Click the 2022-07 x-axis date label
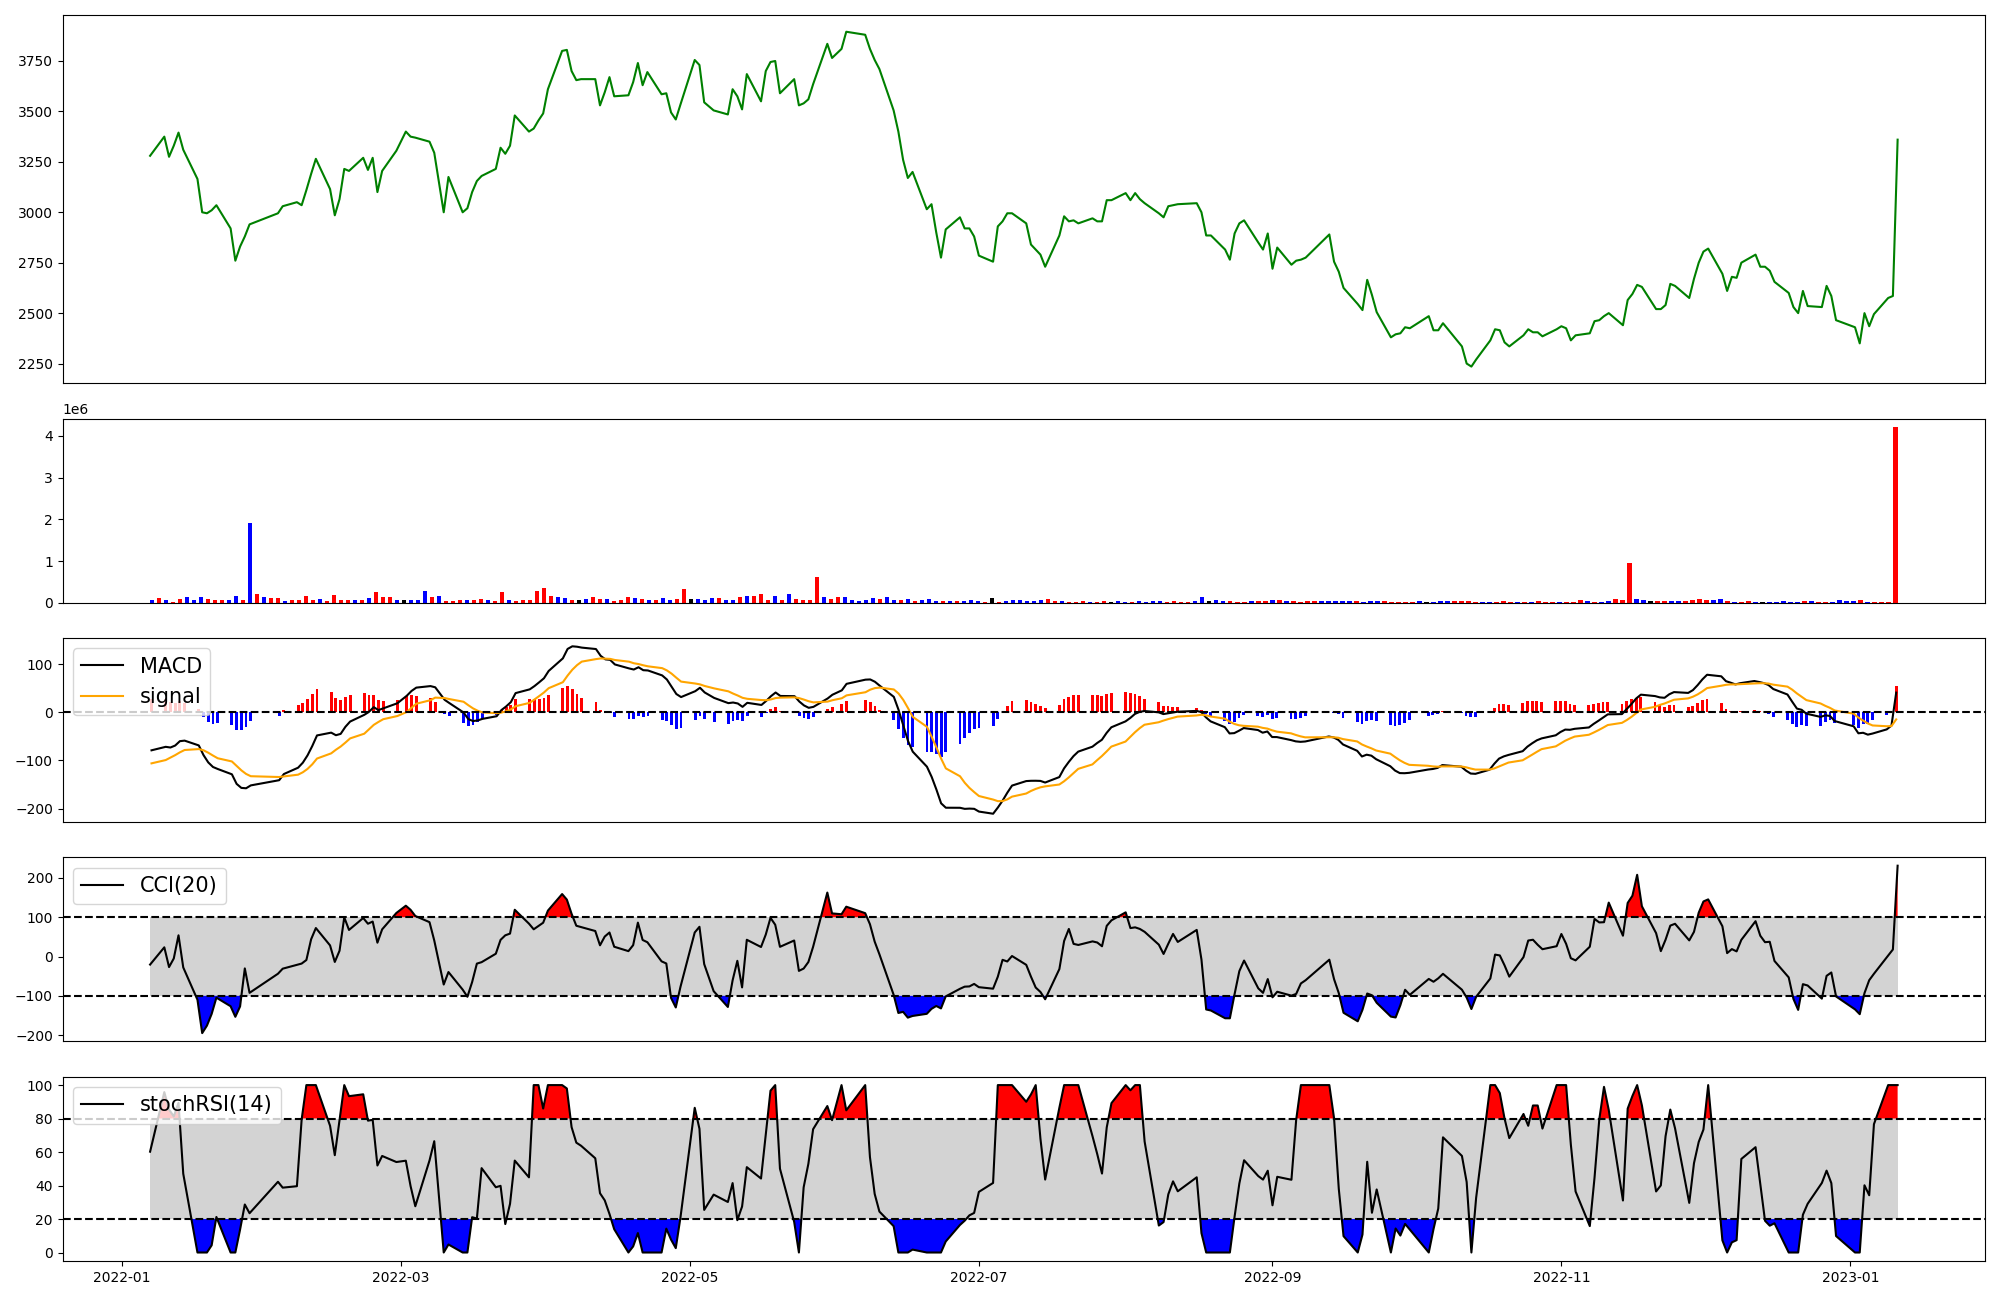2000x1300 pixels. pyautogui.click(x=979, y=1277)
